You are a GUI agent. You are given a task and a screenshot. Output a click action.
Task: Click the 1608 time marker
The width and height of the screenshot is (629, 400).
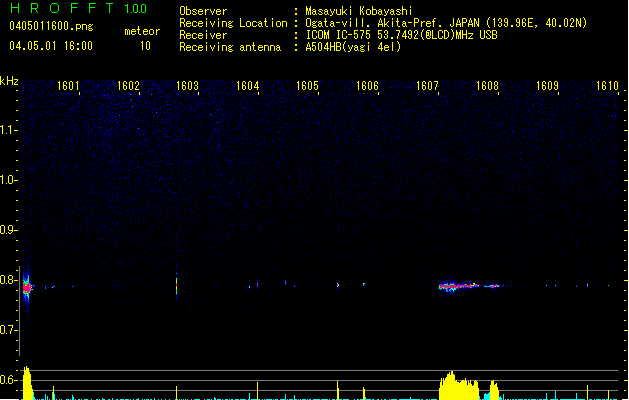pos(487,86)
